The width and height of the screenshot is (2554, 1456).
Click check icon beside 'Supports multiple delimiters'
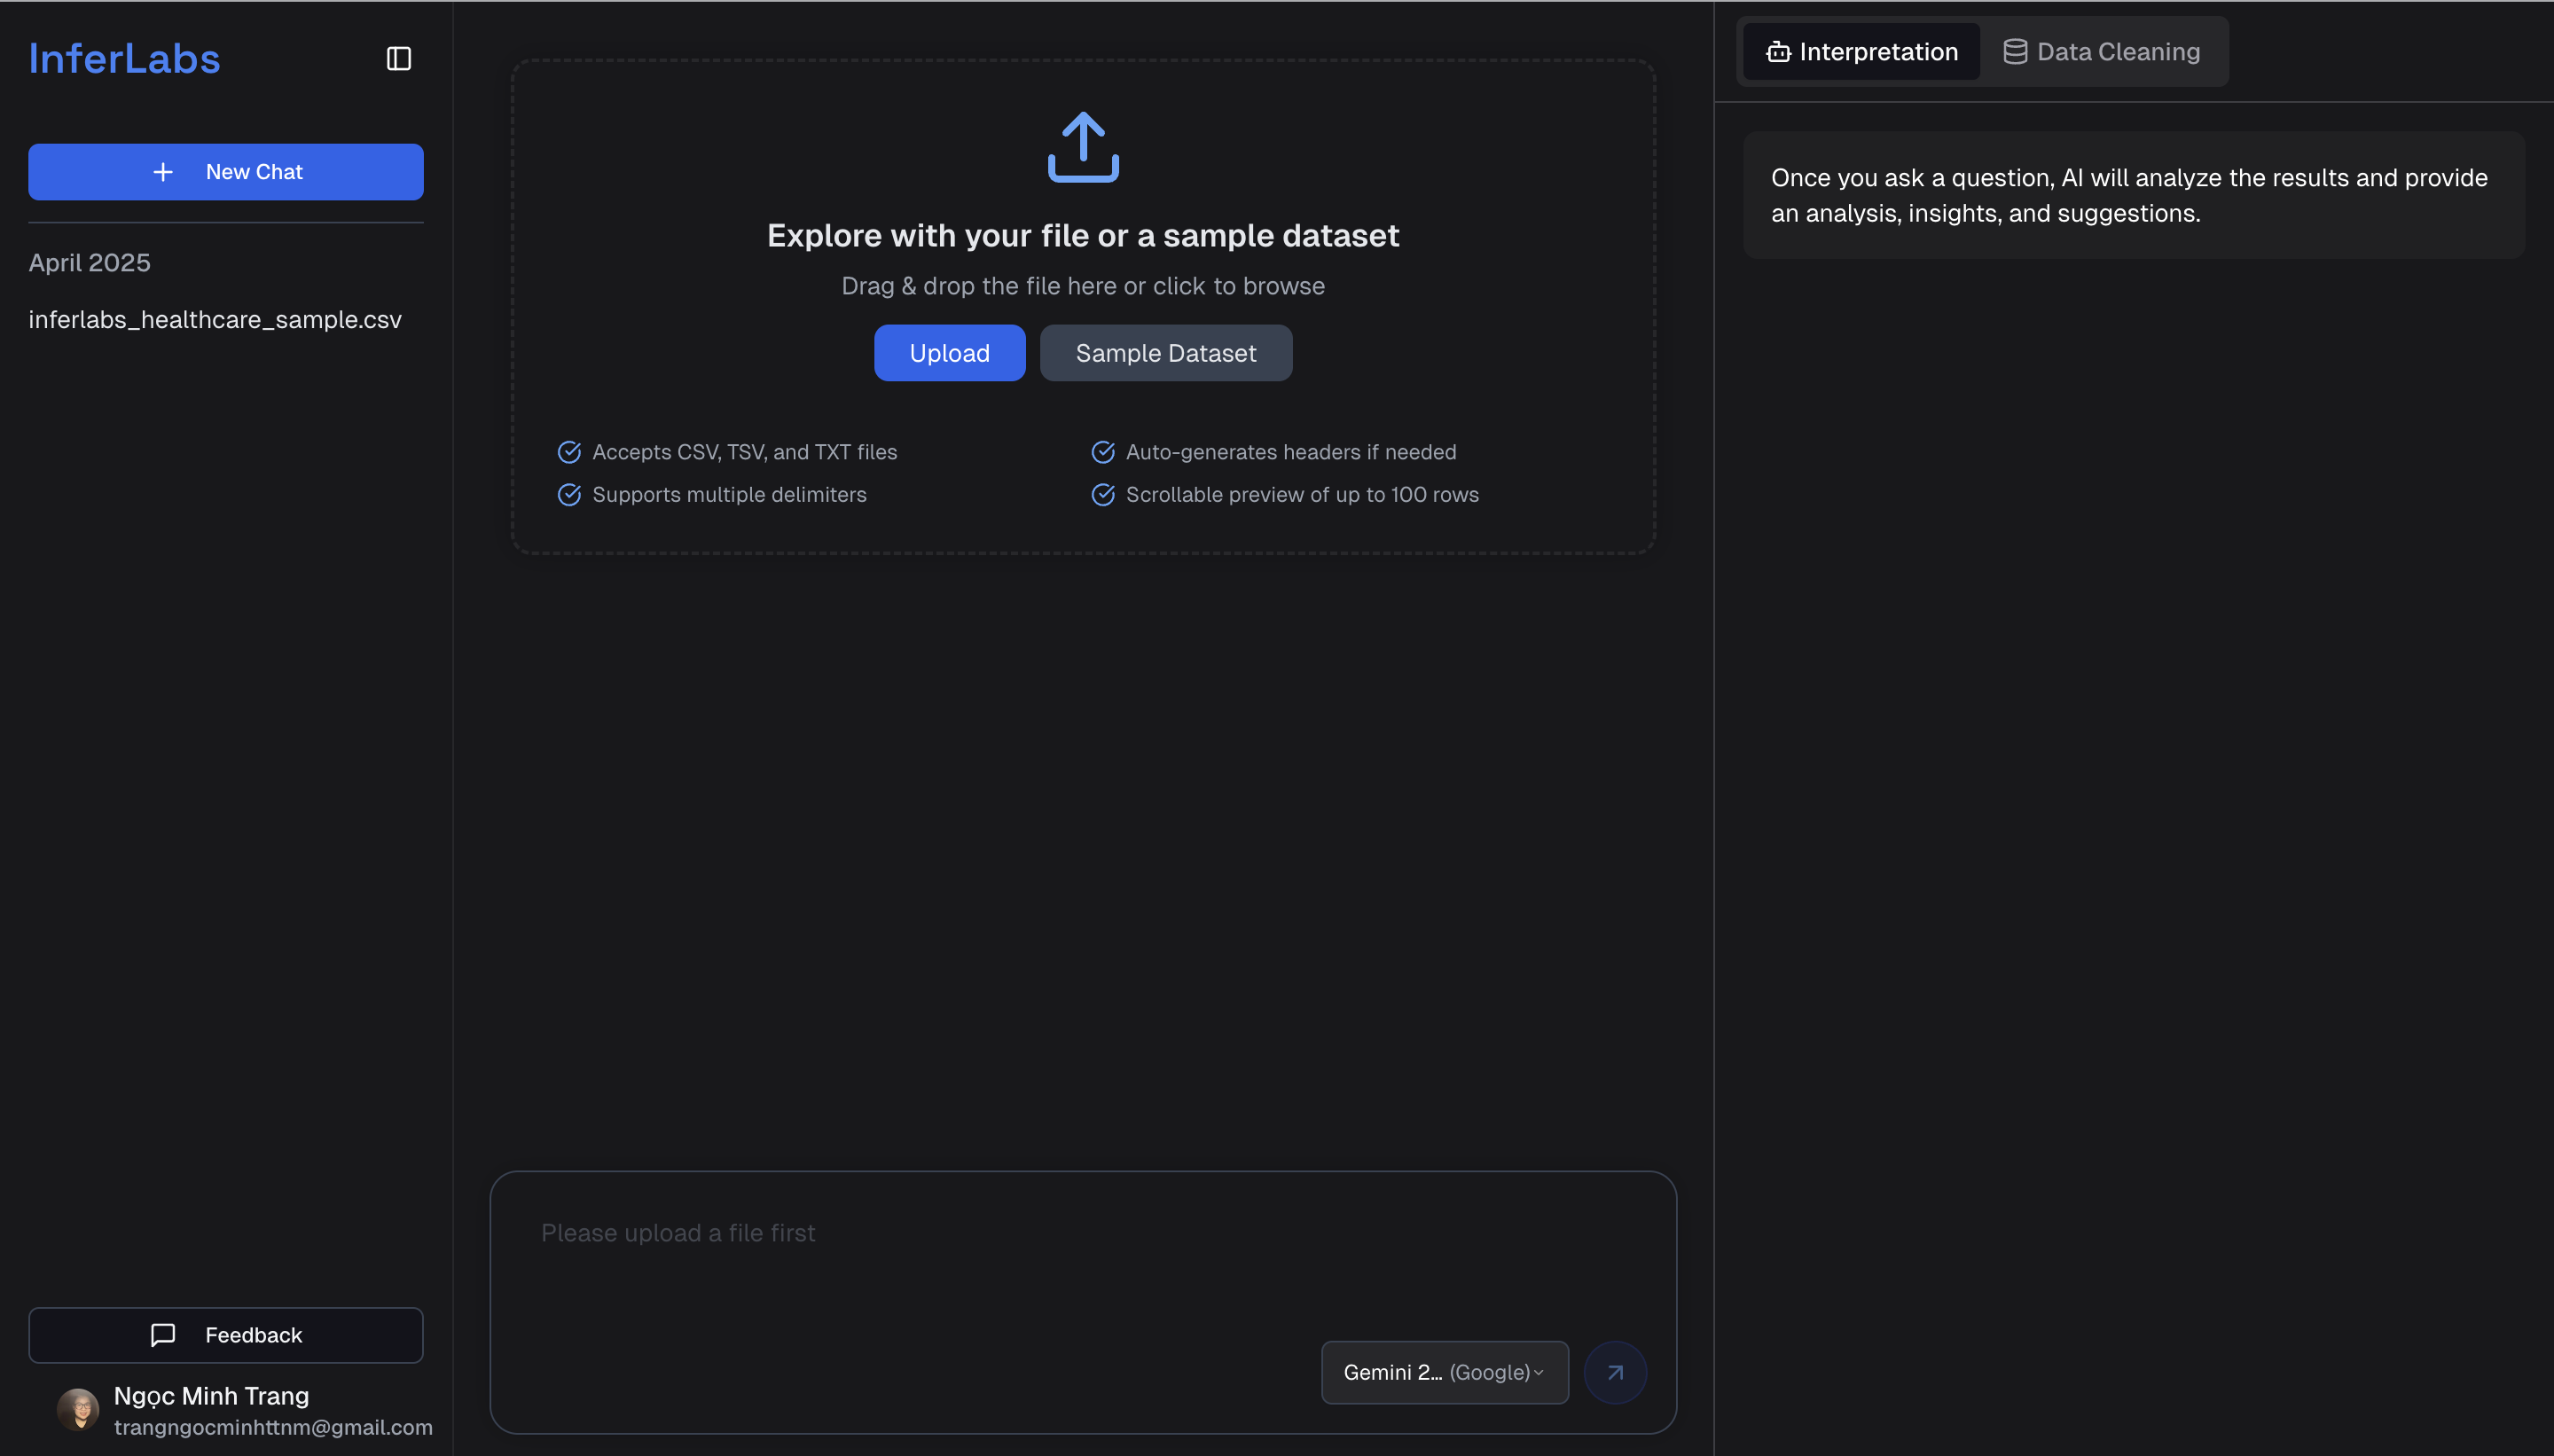click(x=569, y=495)
